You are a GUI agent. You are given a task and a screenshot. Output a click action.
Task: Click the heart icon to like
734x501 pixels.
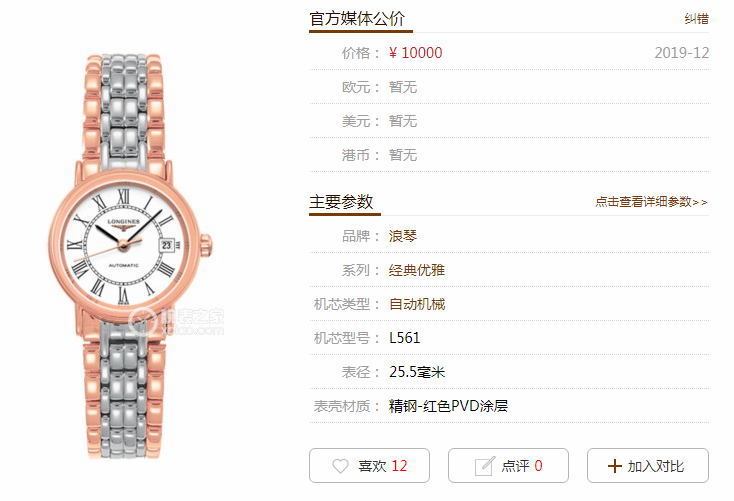(x=340, y=466)
